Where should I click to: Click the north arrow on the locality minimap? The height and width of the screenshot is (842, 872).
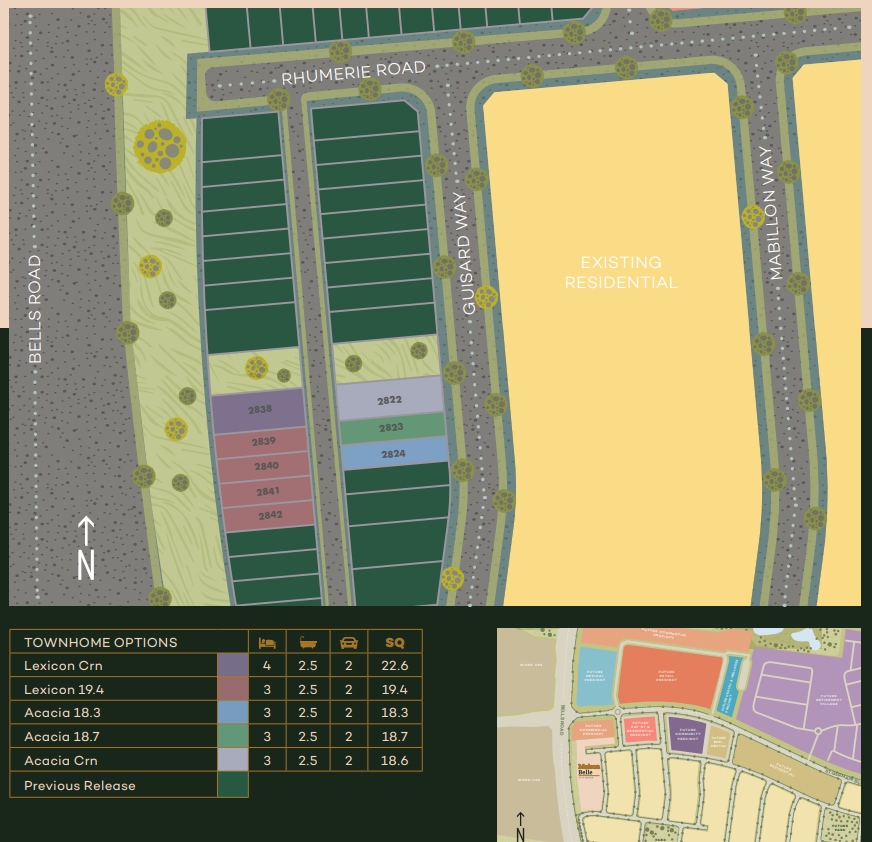coord(520,826)
